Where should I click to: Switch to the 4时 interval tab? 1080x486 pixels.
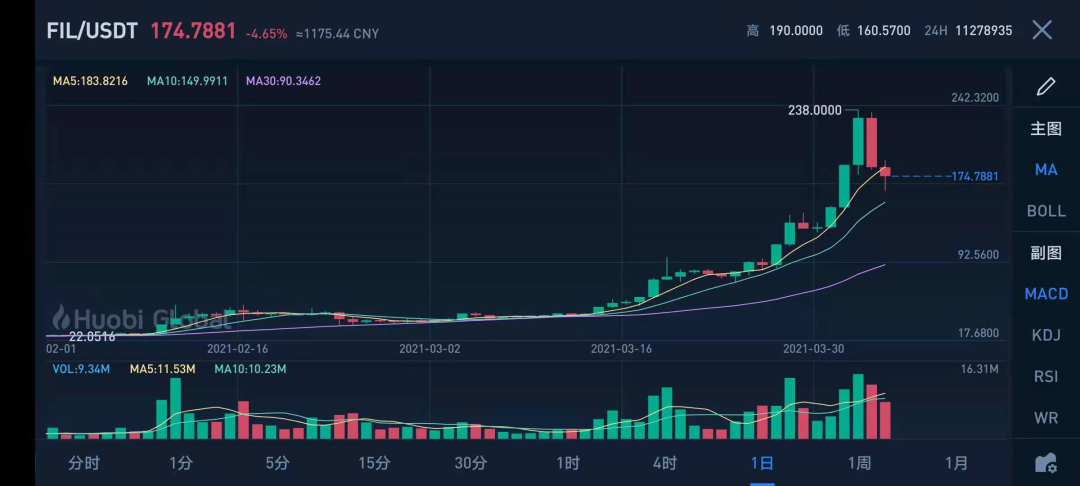coord(665,463)
